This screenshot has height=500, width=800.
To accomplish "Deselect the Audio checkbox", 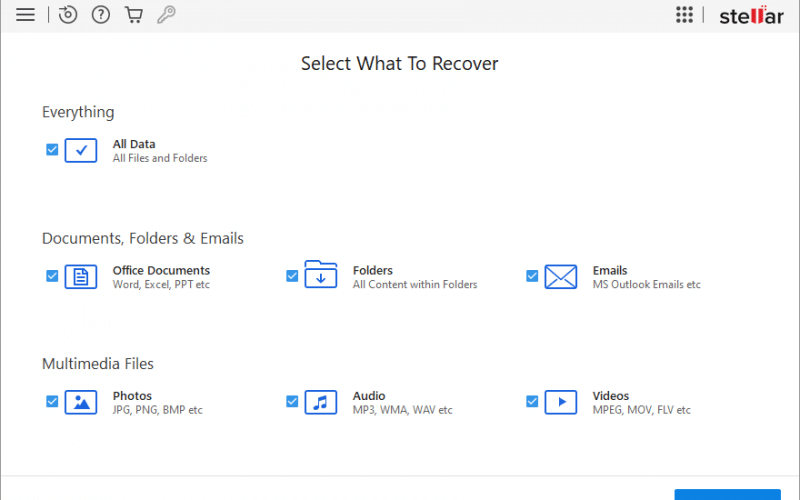I will pyautogui.click(x=292, y=402).
